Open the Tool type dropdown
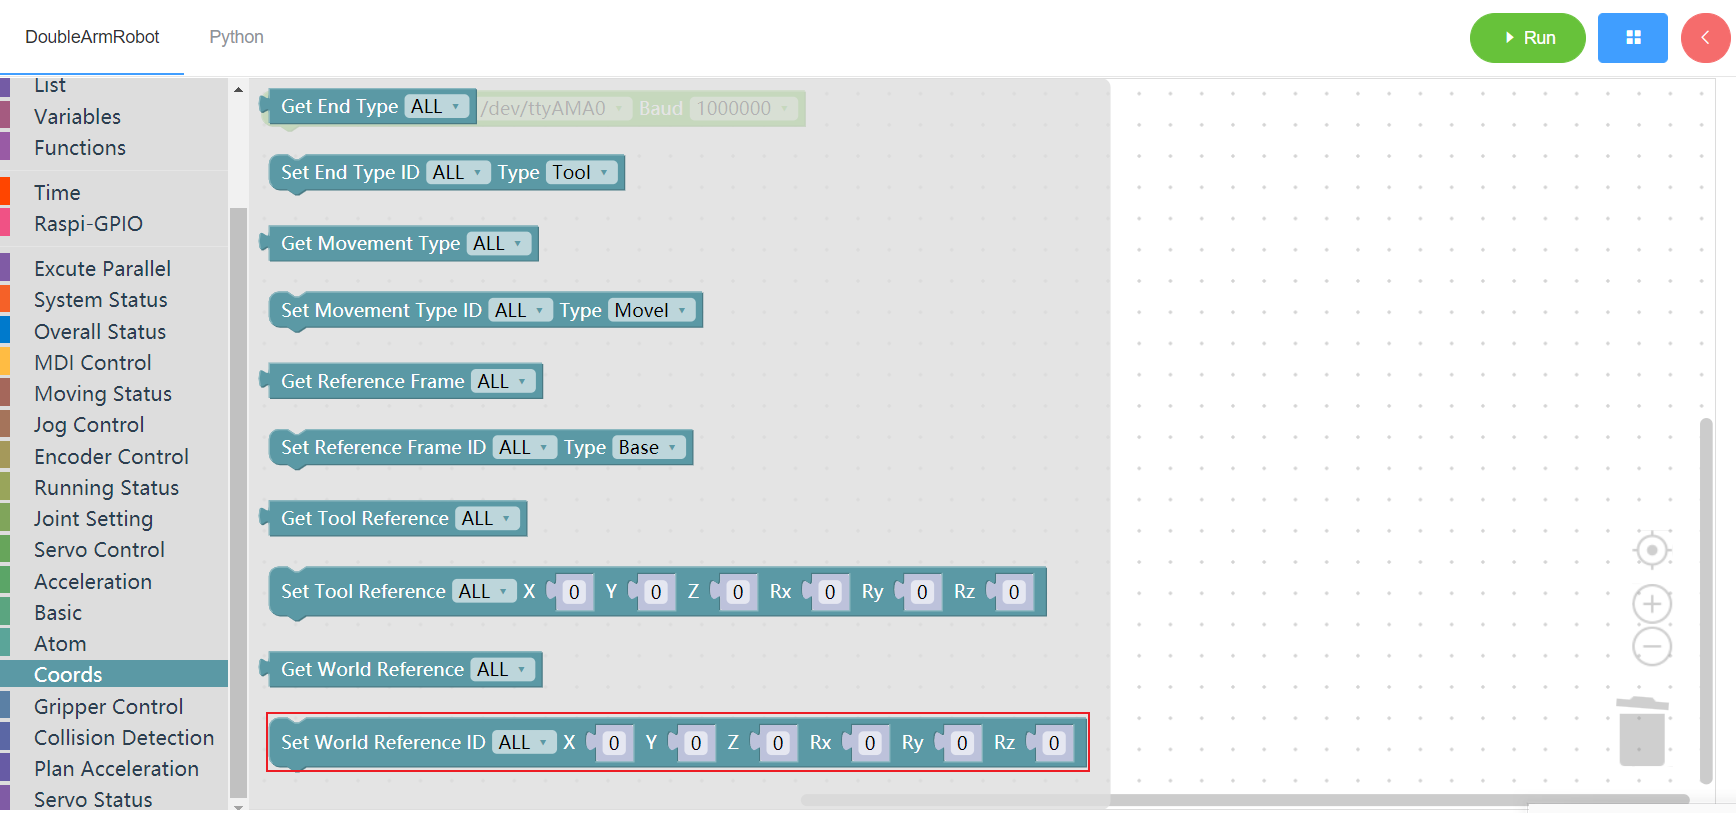 coord(581,172)
